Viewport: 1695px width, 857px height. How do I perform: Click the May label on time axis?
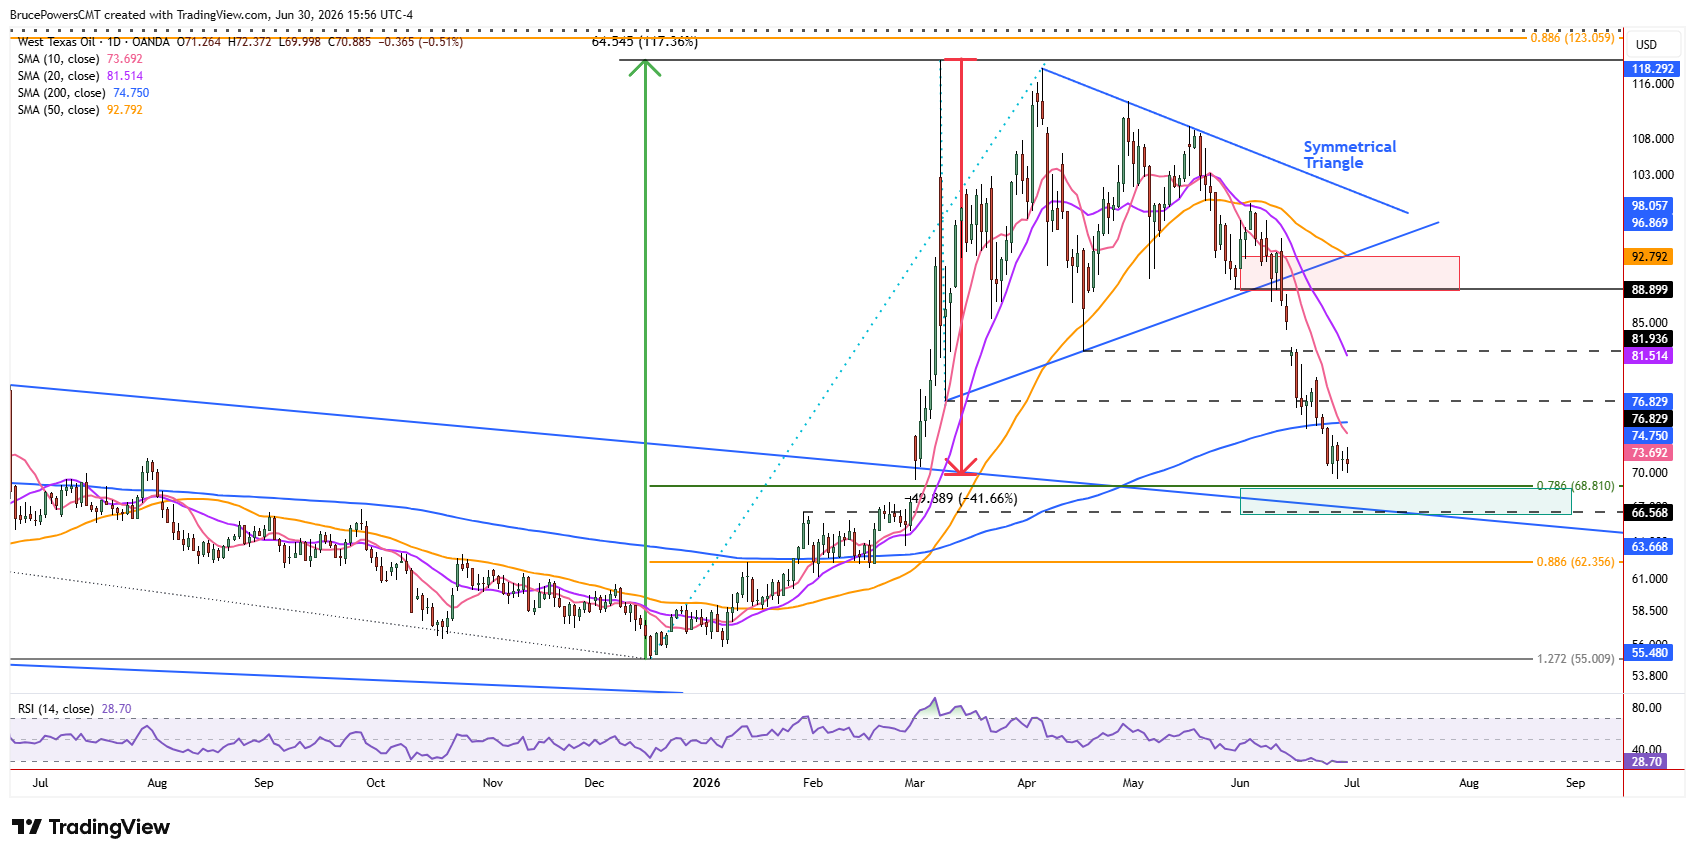[x=1133, y=783]
